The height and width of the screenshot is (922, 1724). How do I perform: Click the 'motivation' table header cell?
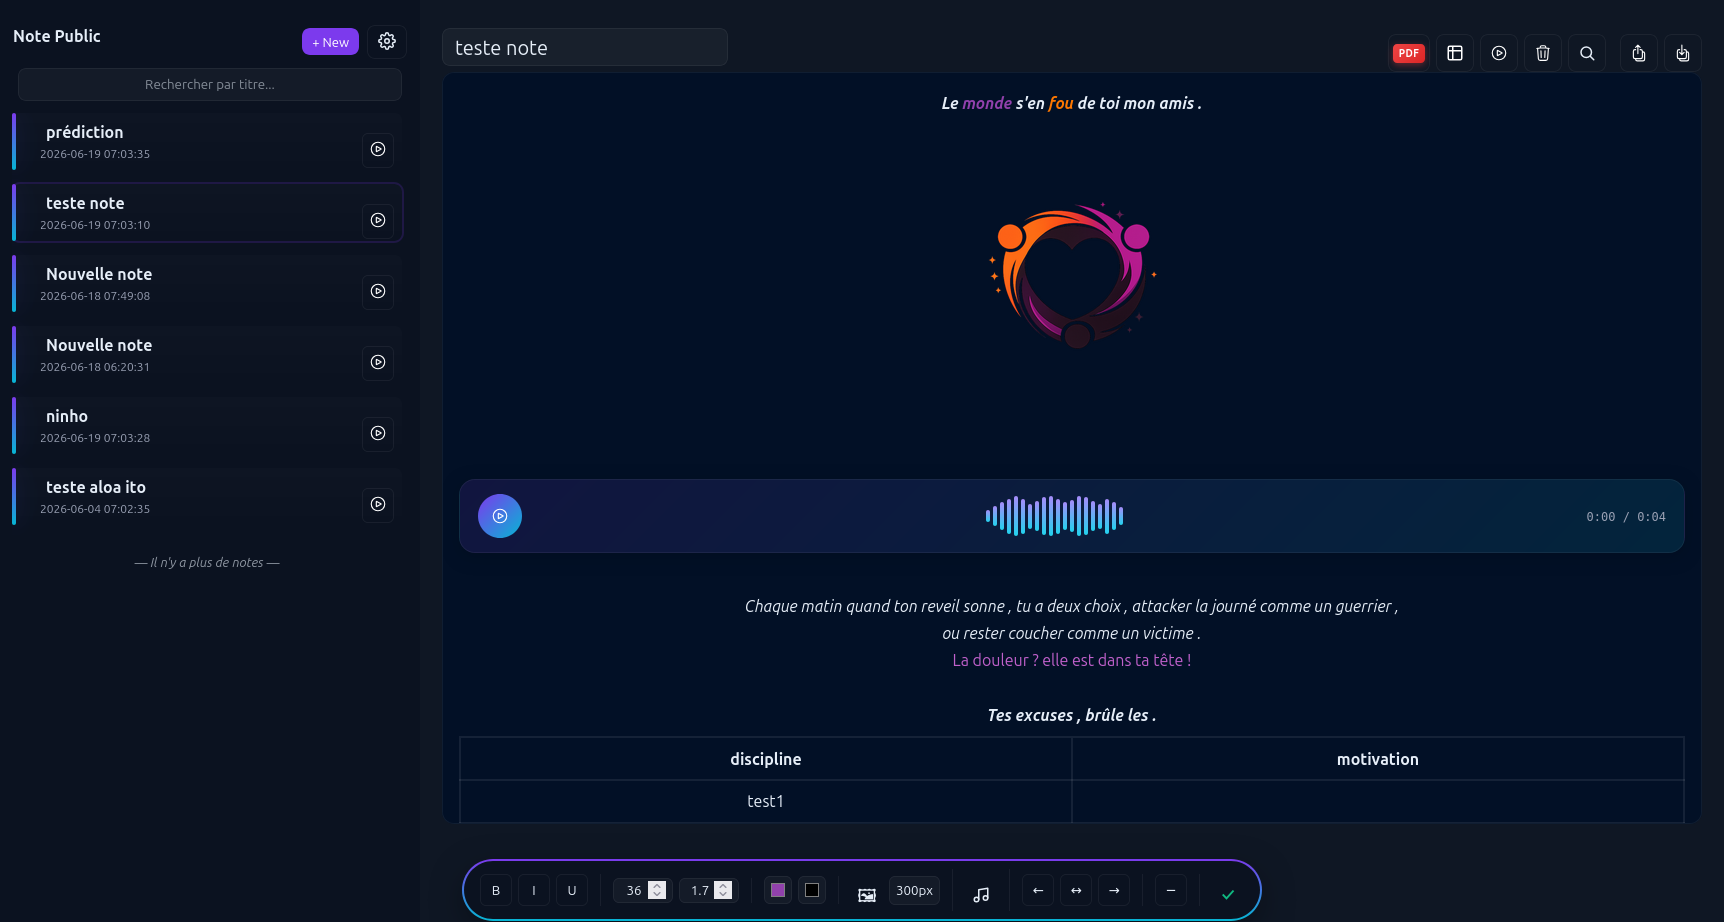click(x=1378, y=759)
